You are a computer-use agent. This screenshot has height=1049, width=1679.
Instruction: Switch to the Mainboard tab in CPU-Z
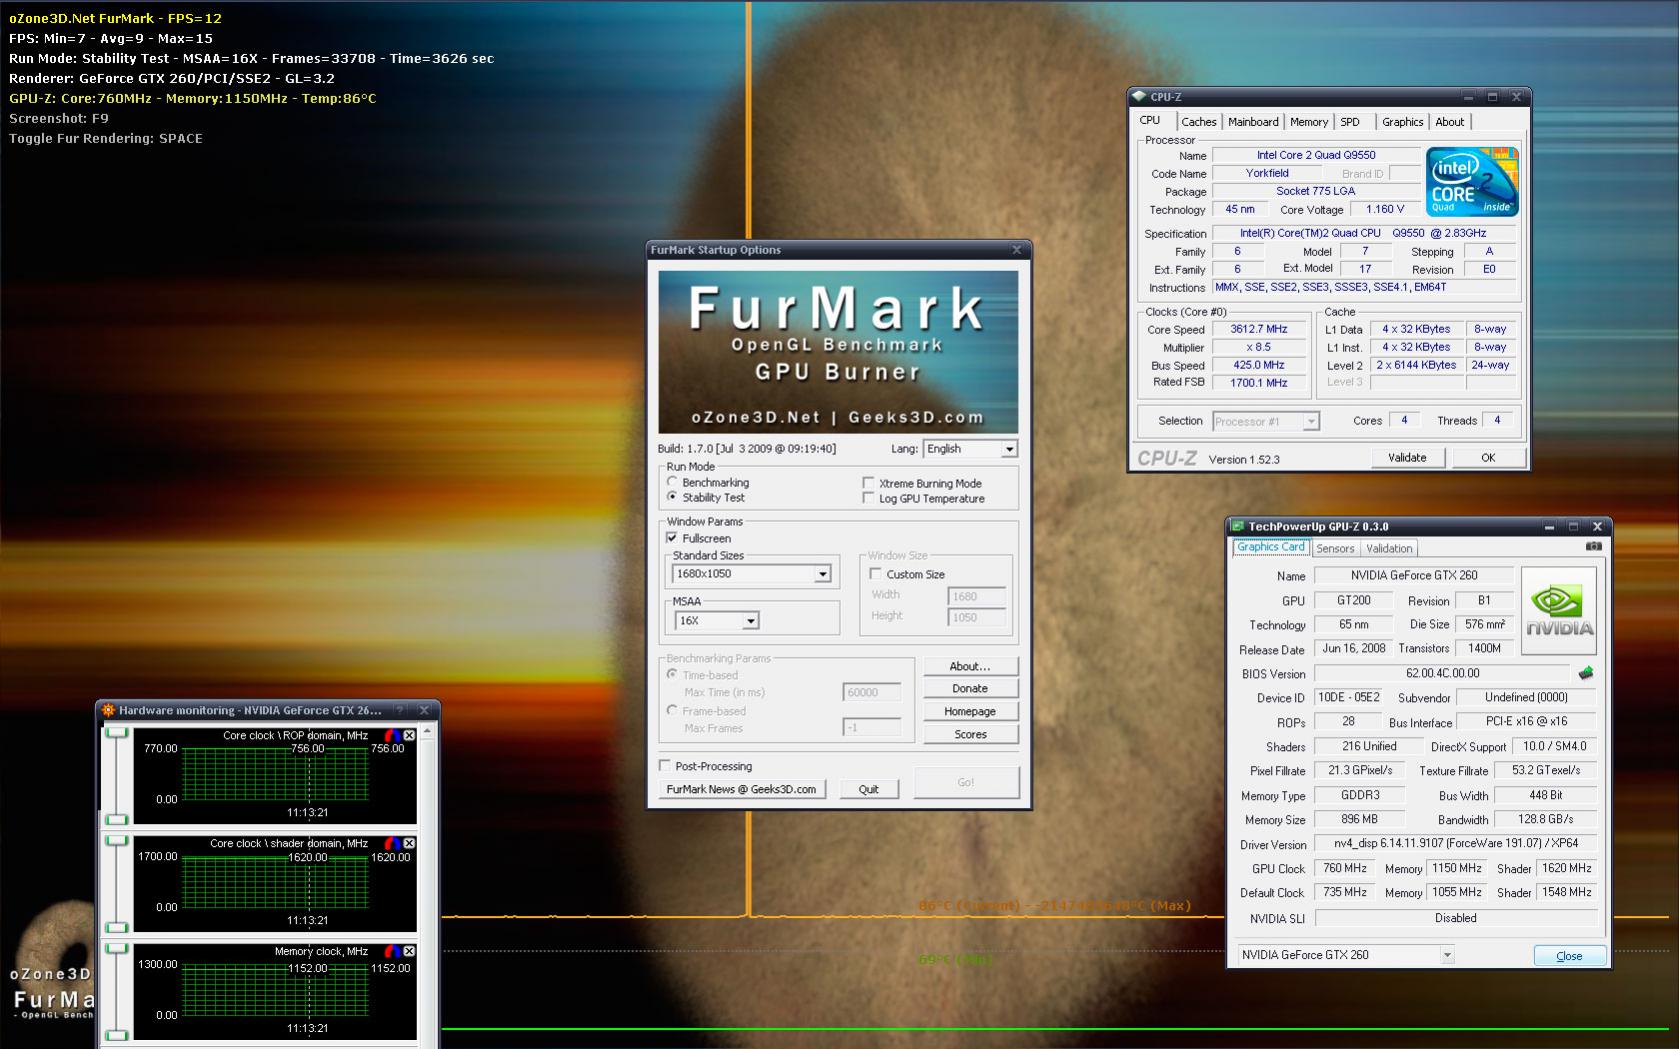[x=1253, y=122]
